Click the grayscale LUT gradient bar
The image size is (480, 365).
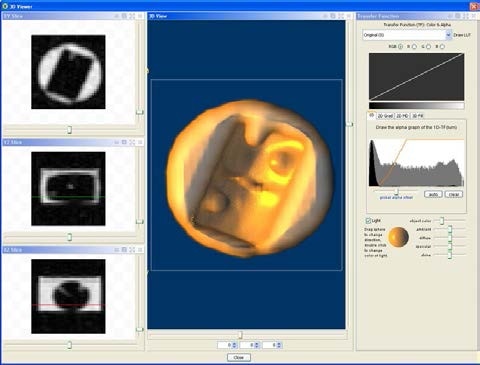416,106
